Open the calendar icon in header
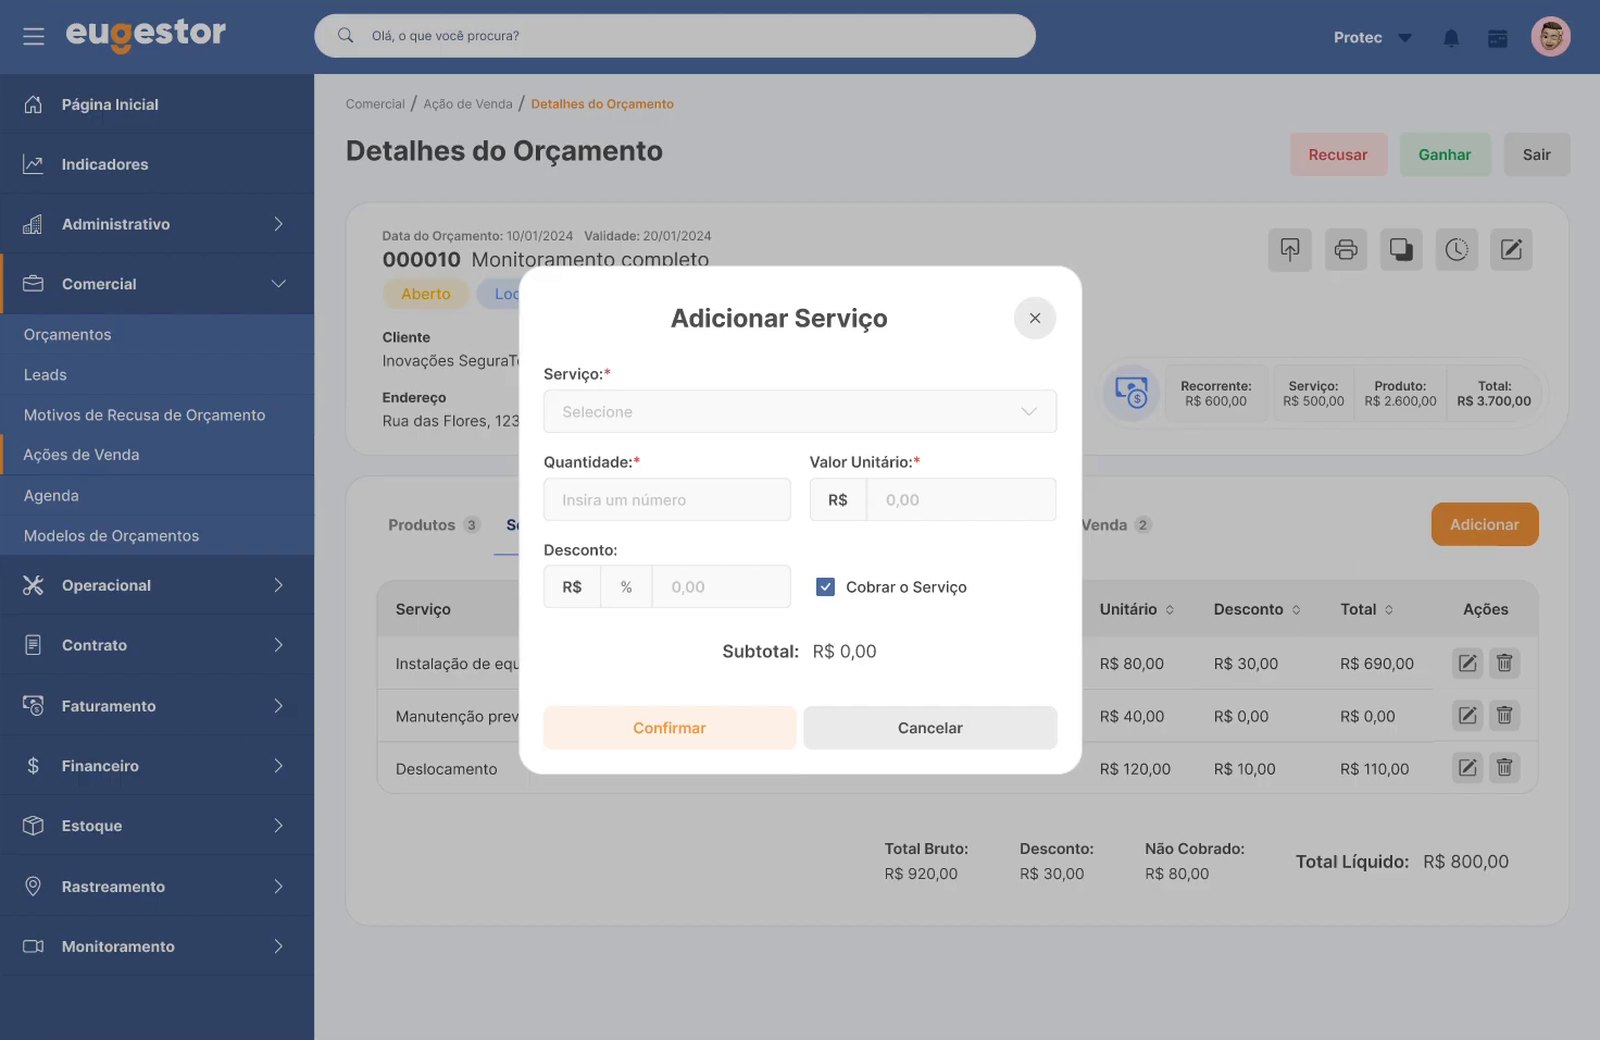Image resolution: width=1600 pixels, height=1040 pixels. 1497,38
